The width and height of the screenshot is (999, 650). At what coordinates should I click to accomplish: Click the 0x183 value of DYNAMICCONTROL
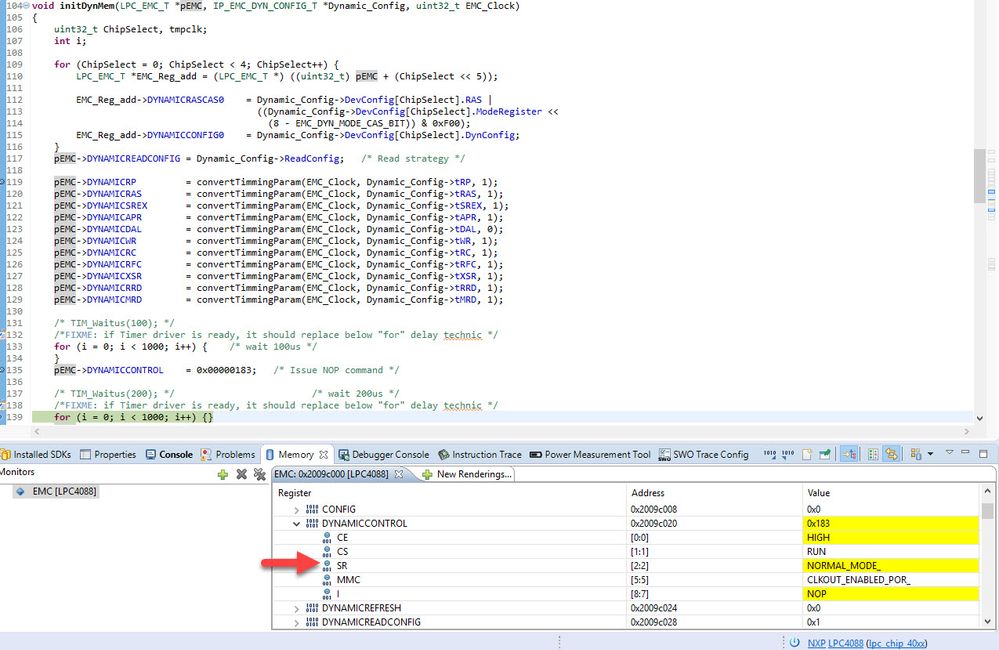click(x=891, y=523)
